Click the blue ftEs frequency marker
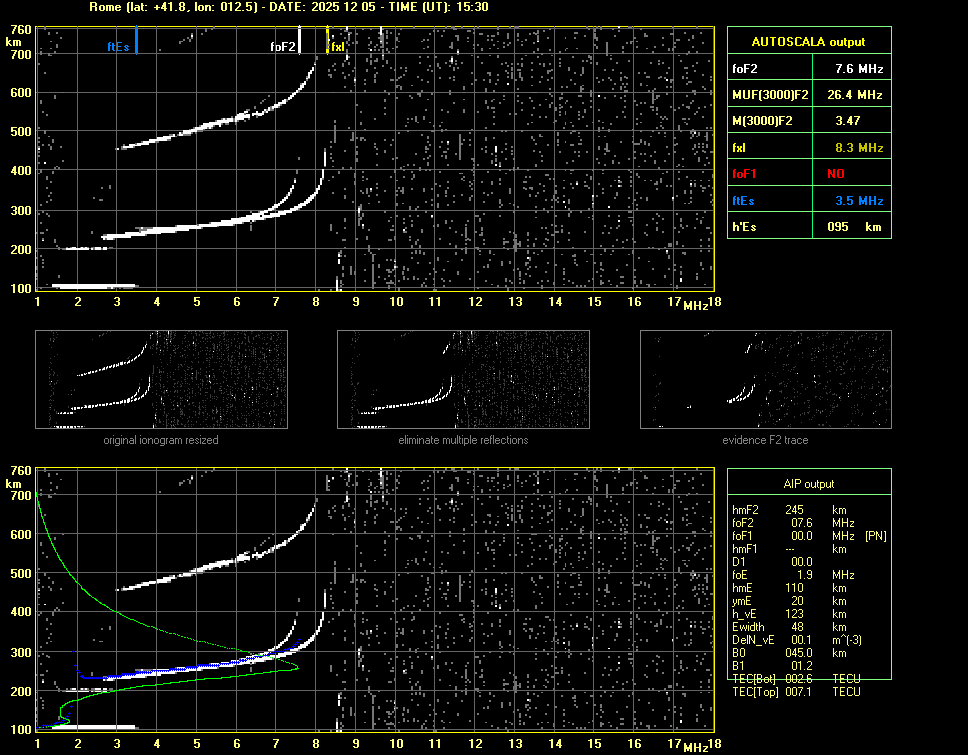The height and width of the screenshot is (755, 968). click(x=136, y=42)
